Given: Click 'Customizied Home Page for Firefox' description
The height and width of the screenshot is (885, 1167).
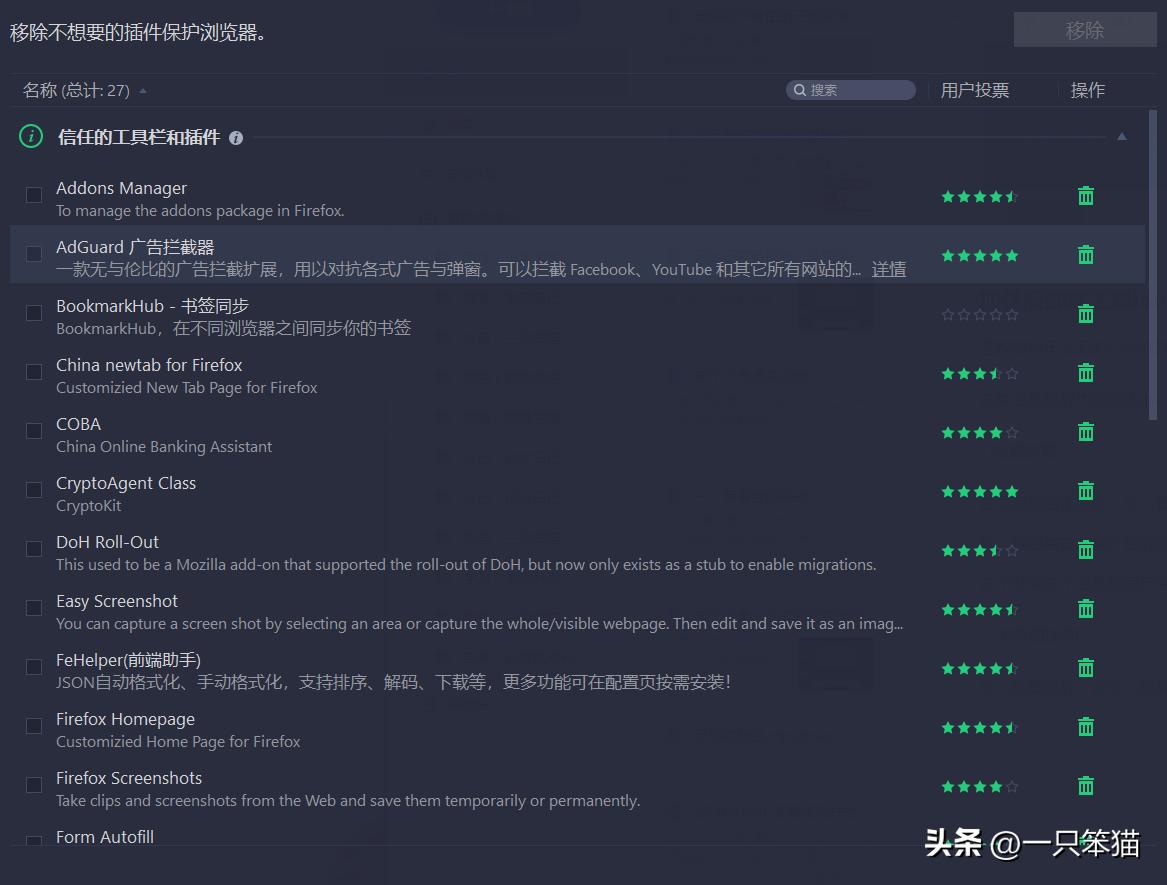Looking at the screenshot, I should point(178,742).
